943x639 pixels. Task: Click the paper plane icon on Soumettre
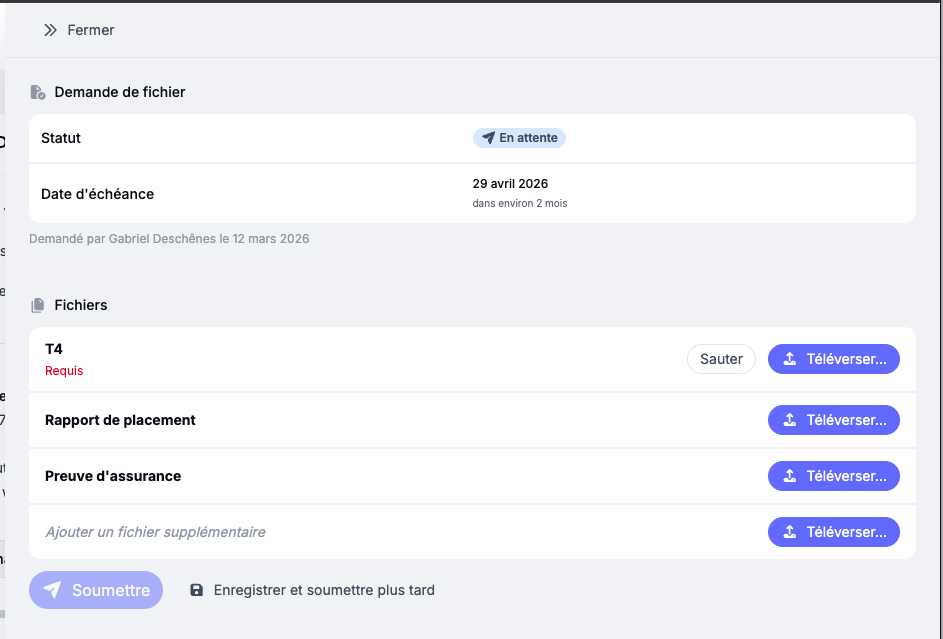click(53, 590)
